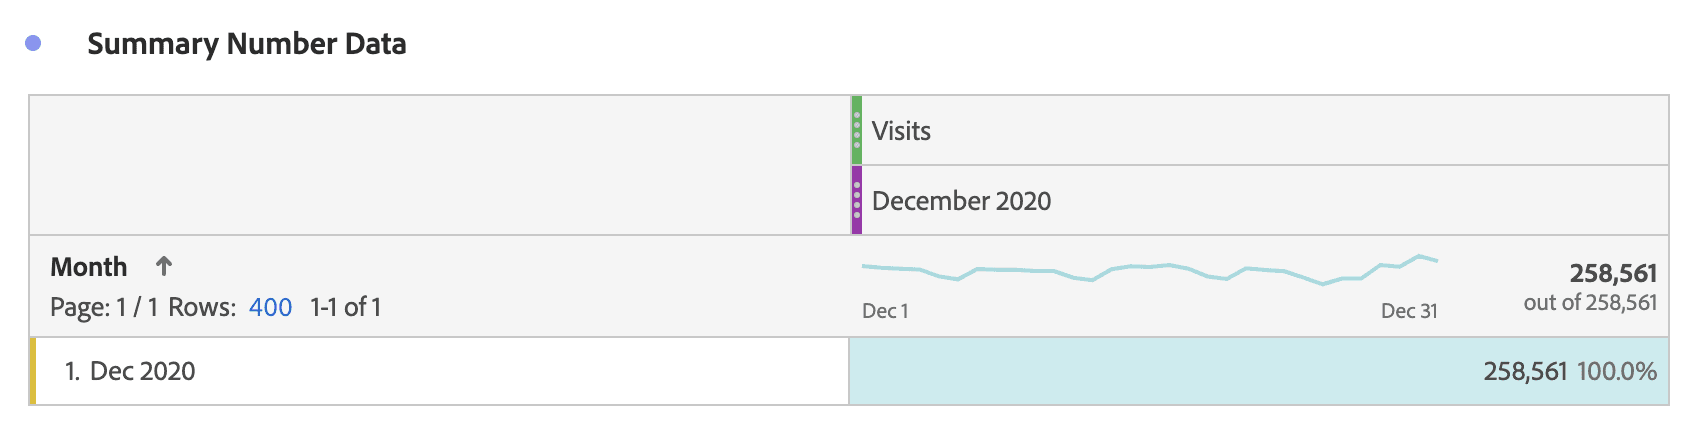Click the yellow bar on Dec 2020 row
Viewport: 1696px width, 434px height.
click(33, 371)
